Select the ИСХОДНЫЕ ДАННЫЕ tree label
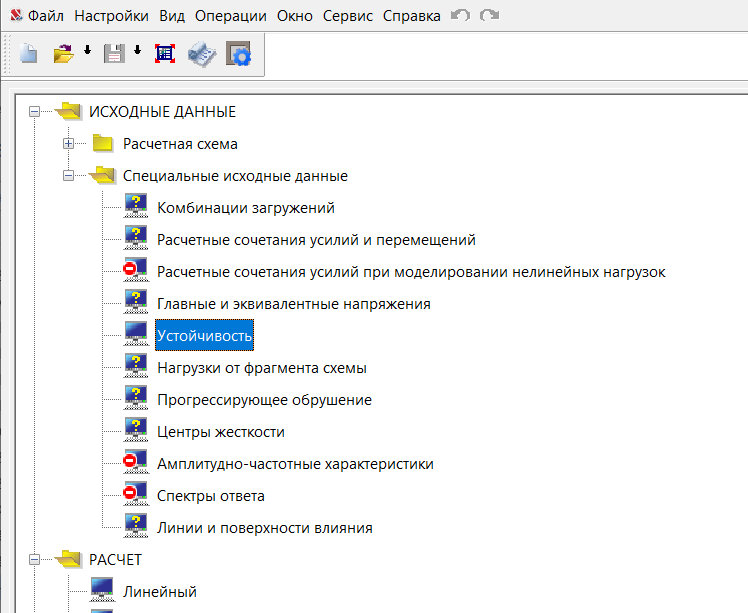This screenshot has width=748, height=613. click(x=163, y=112)
